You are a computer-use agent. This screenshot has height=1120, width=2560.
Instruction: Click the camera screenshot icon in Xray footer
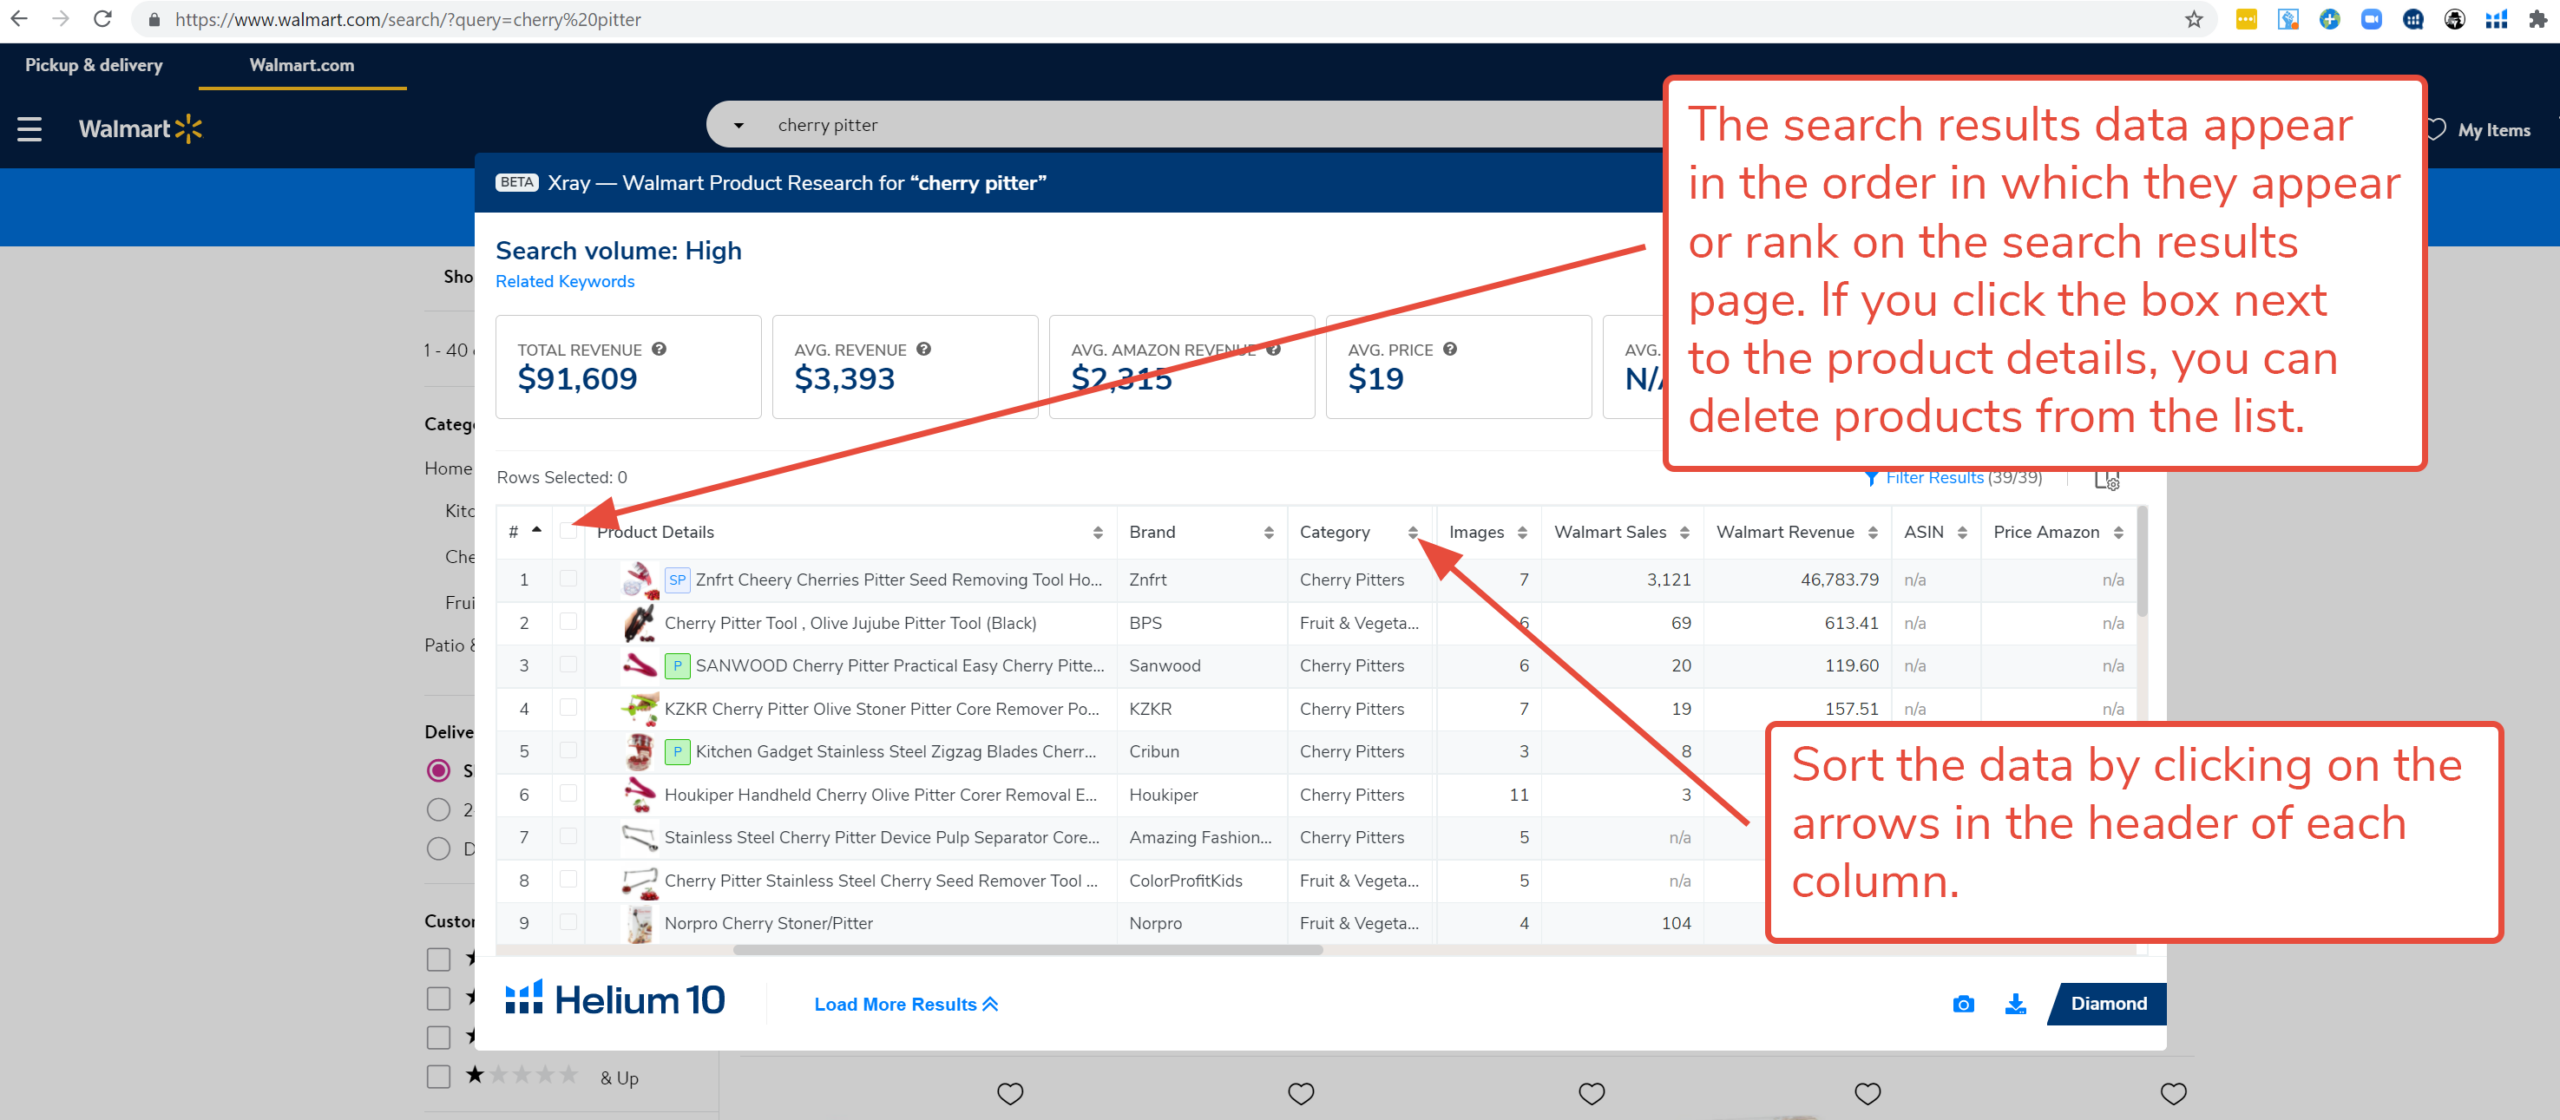[x=1963, y=1004]
